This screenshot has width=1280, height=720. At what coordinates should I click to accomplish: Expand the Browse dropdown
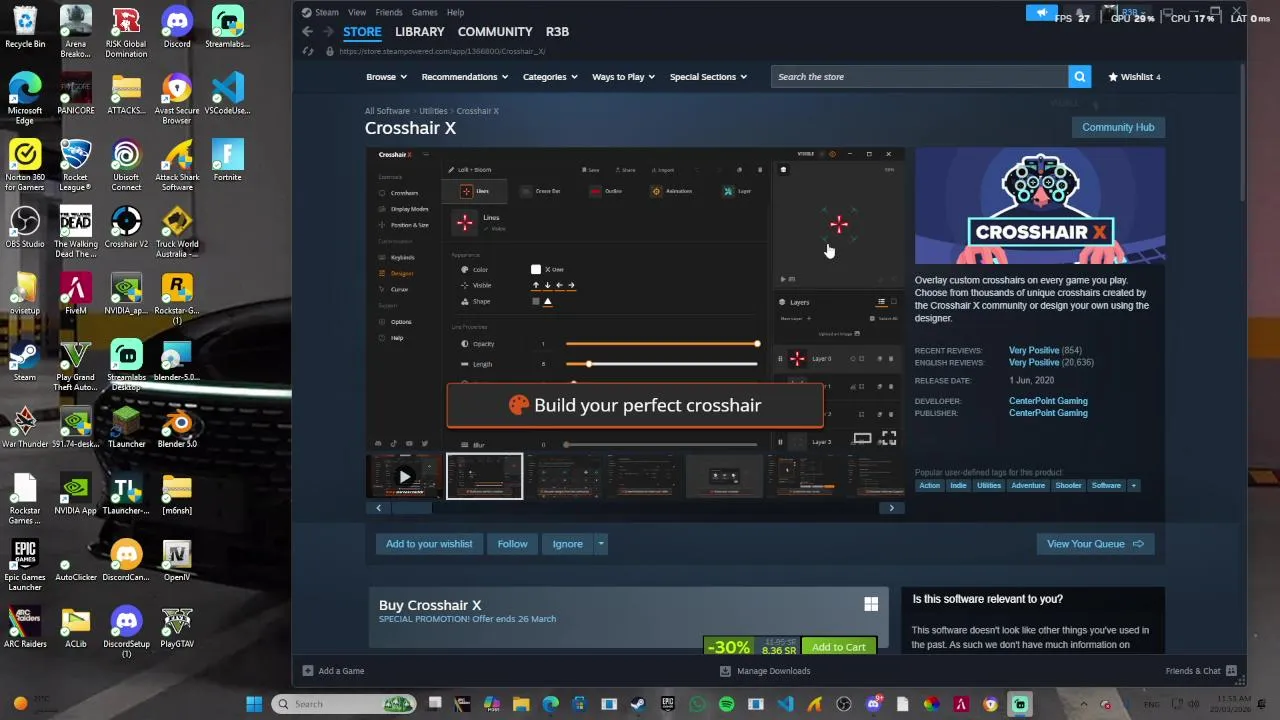click(x=386, y=77)
